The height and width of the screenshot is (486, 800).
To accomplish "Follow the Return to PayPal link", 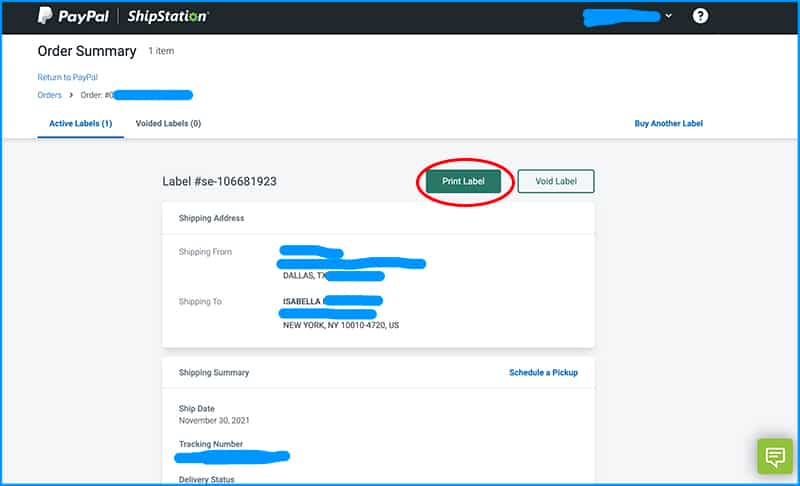I will click(x=67, y=77).
